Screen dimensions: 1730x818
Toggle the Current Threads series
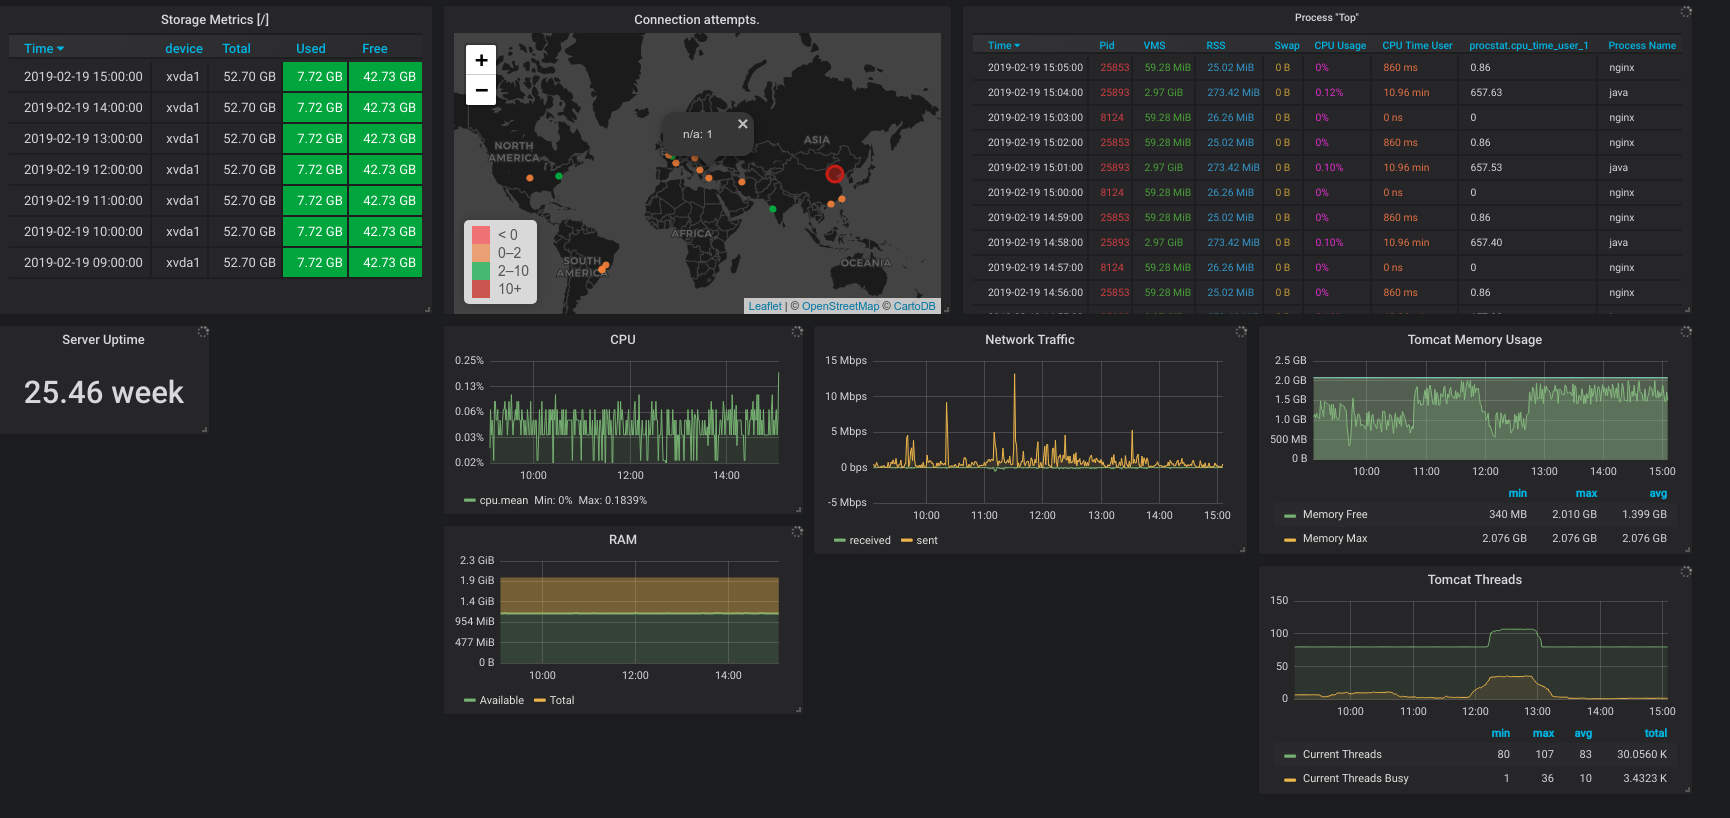[1342, 754]
